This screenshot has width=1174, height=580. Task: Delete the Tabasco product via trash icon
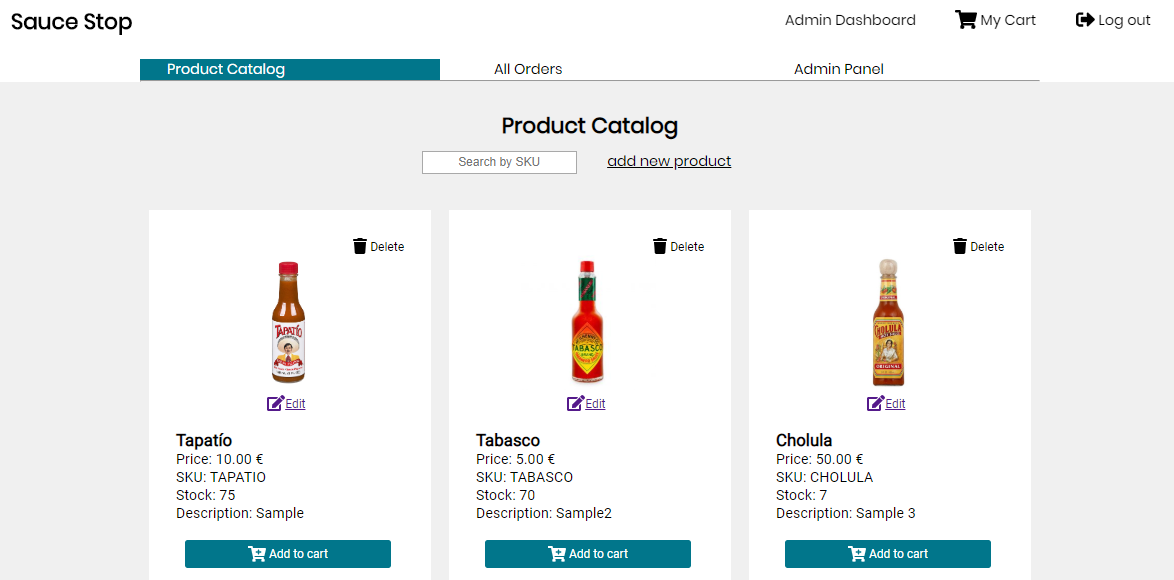[x=660, y=246]
